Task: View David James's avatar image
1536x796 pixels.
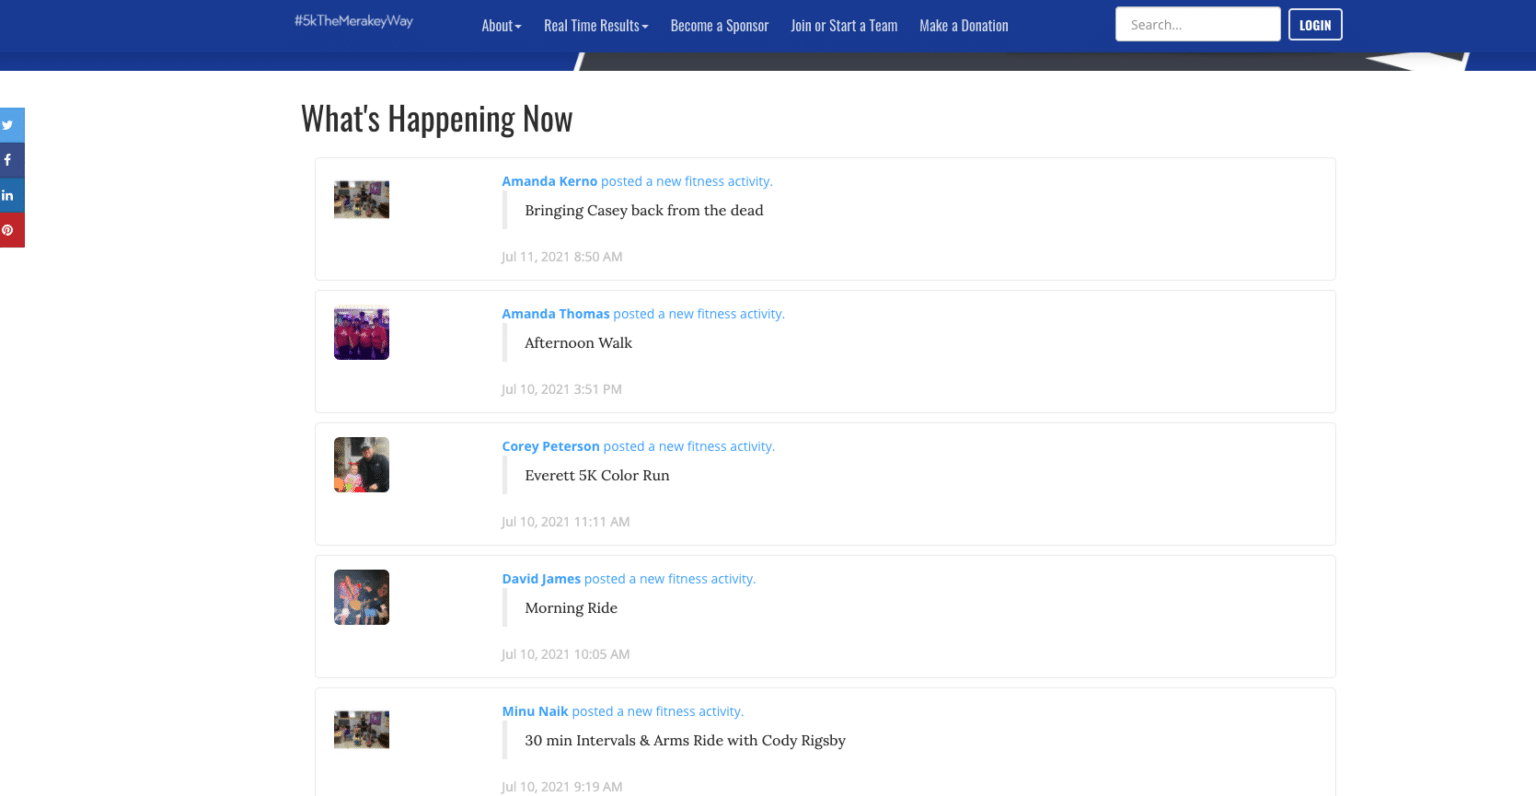Action: tap(361, 598)
